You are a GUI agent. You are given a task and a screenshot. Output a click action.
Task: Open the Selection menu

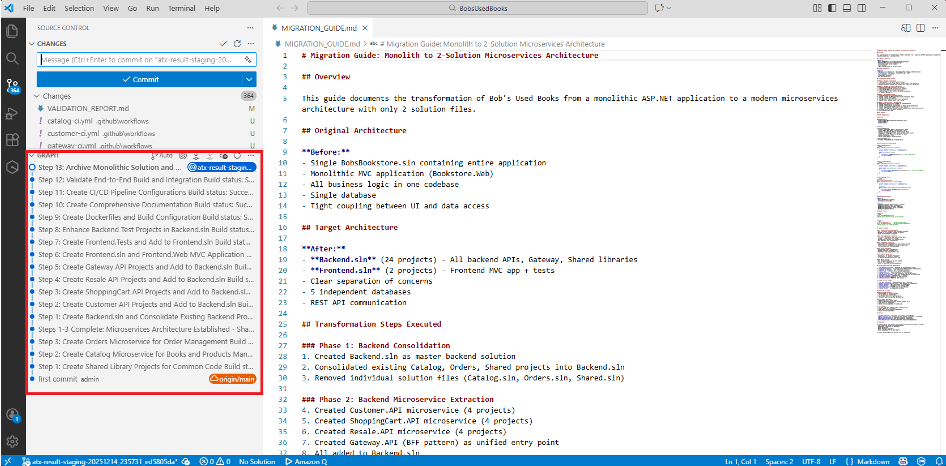79,8
